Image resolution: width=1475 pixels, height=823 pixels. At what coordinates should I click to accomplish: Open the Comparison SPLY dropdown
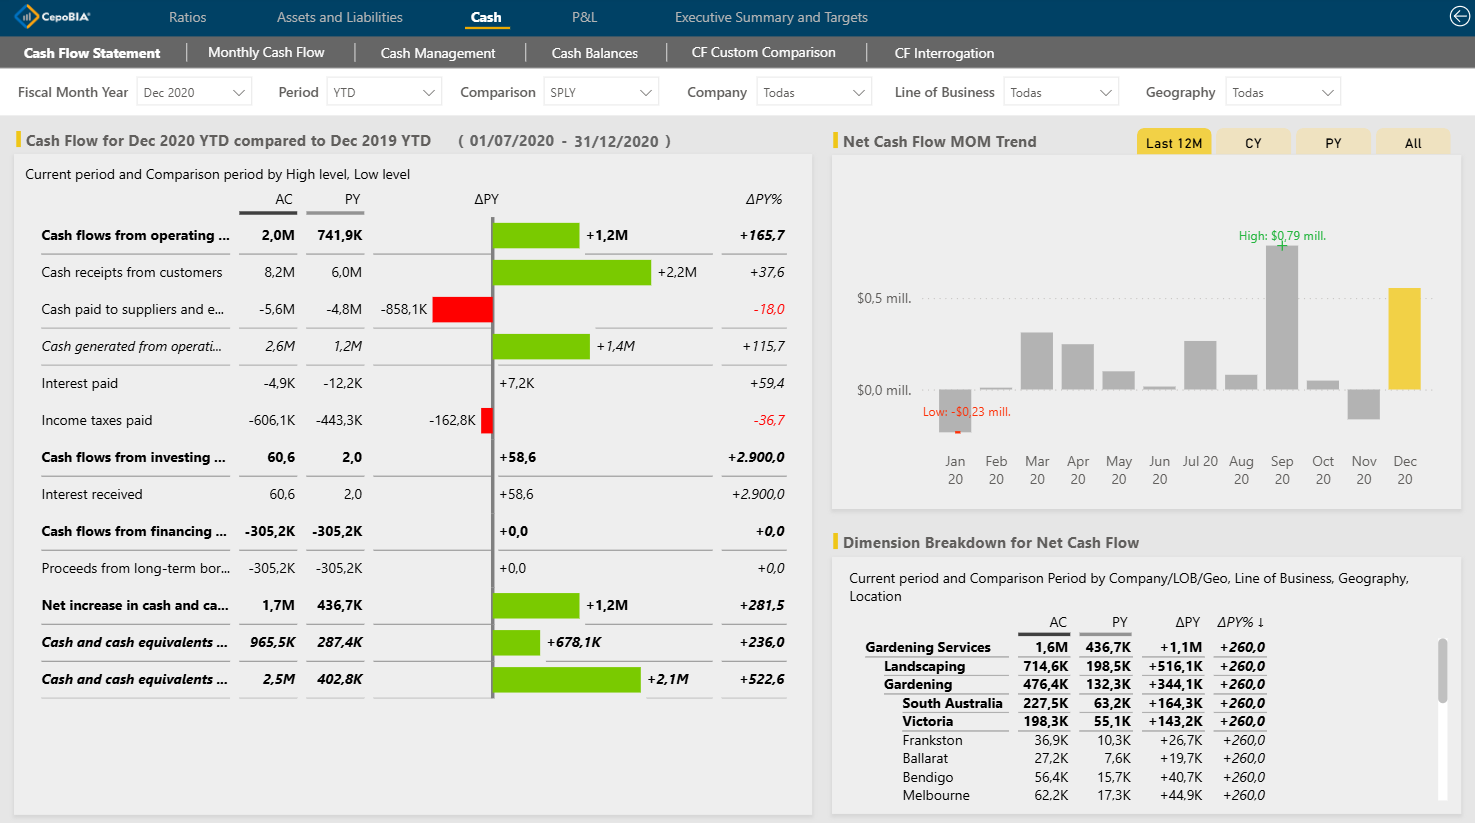pyautogui.click(x=601, y=92)
